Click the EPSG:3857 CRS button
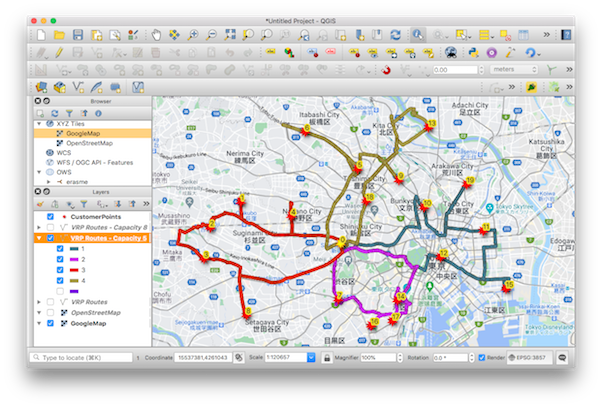 pos(529,357)
